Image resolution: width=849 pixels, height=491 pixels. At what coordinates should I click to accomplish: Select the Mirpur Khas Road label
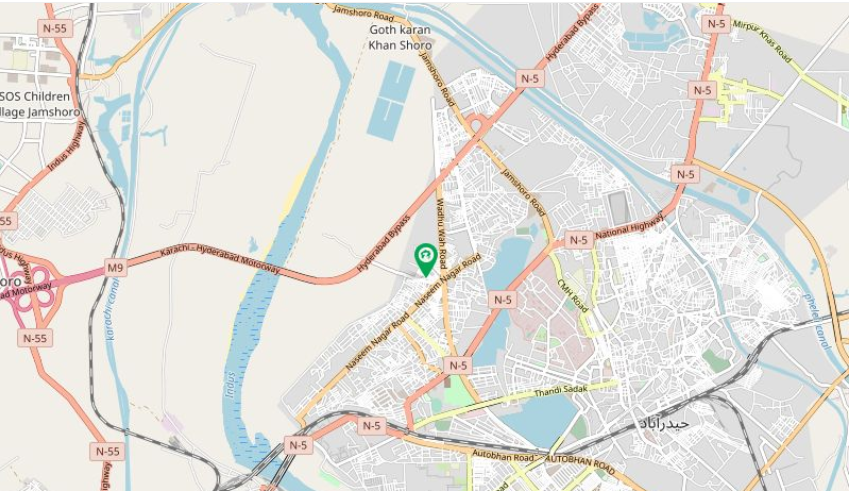762,41
